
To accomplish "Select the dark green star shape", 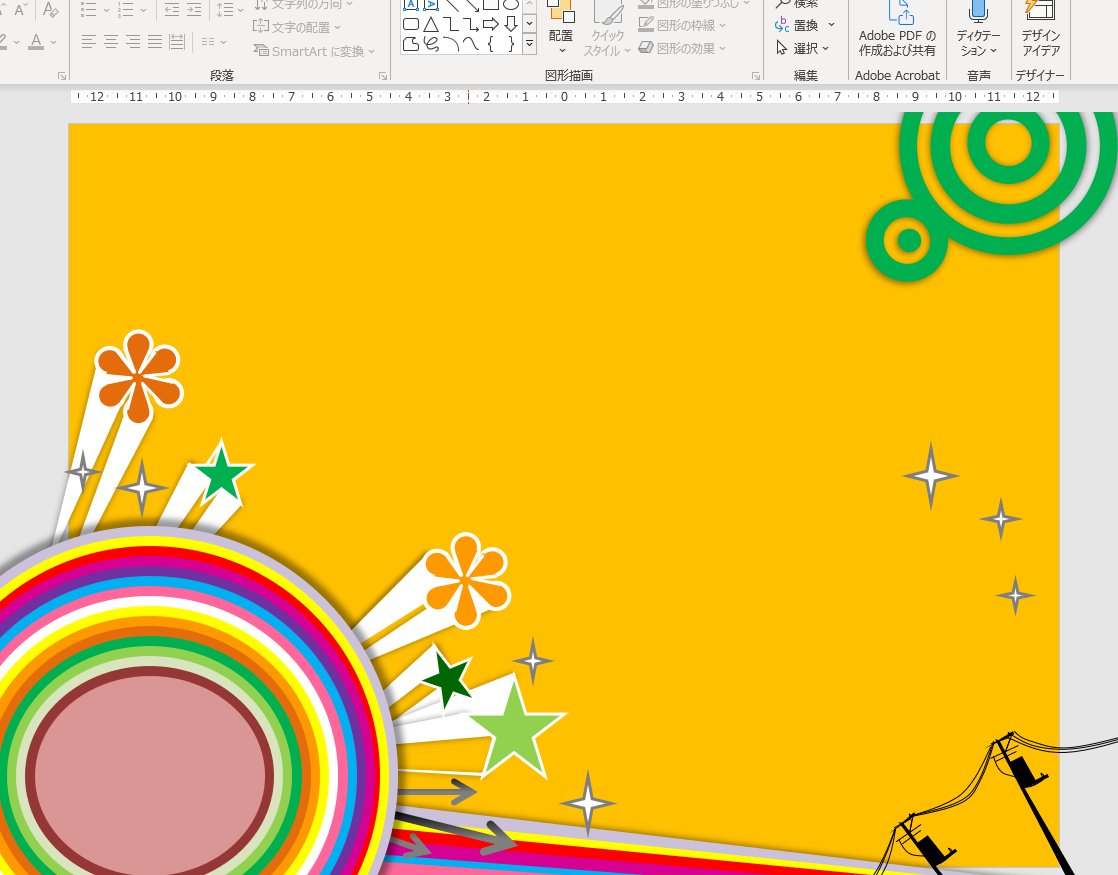I will (x=447, y=680).
